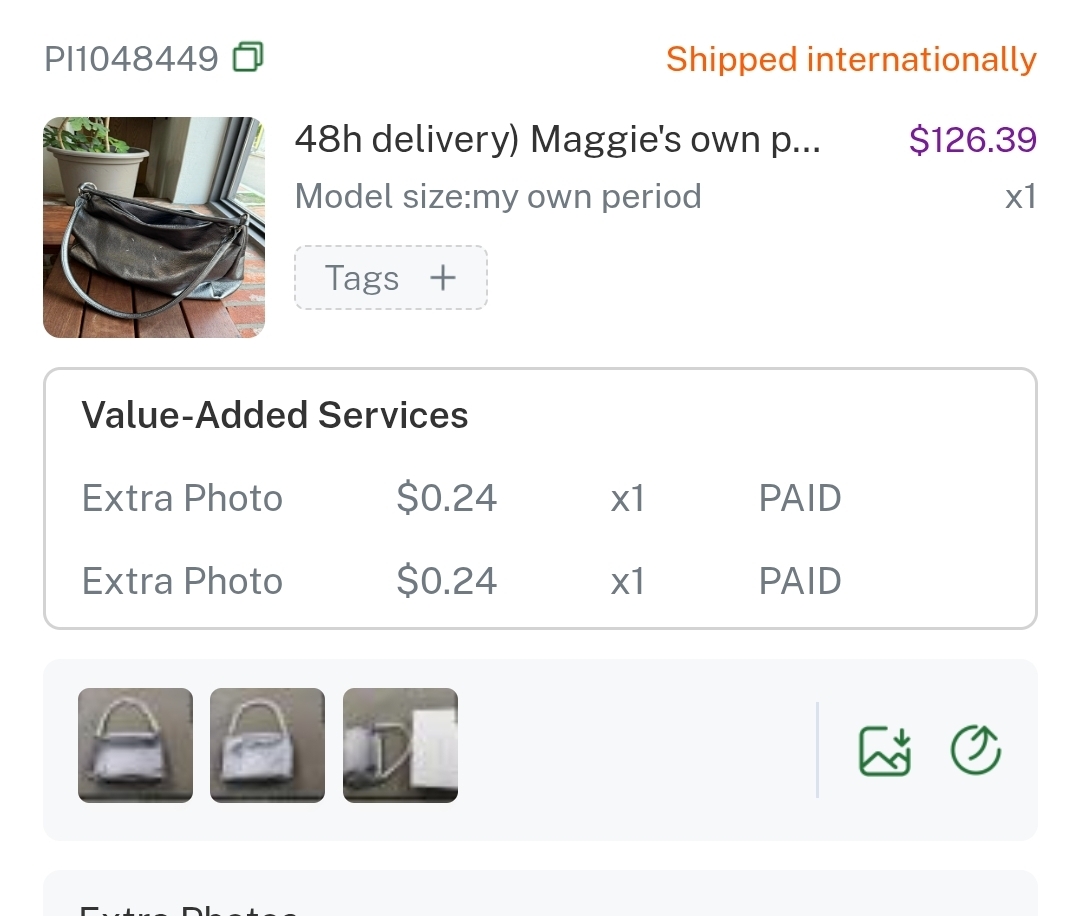The height and width of the screenshot is (916, 1080).
Task: Open the second QC photo thumbnail
Action: [x=267, y=745]
